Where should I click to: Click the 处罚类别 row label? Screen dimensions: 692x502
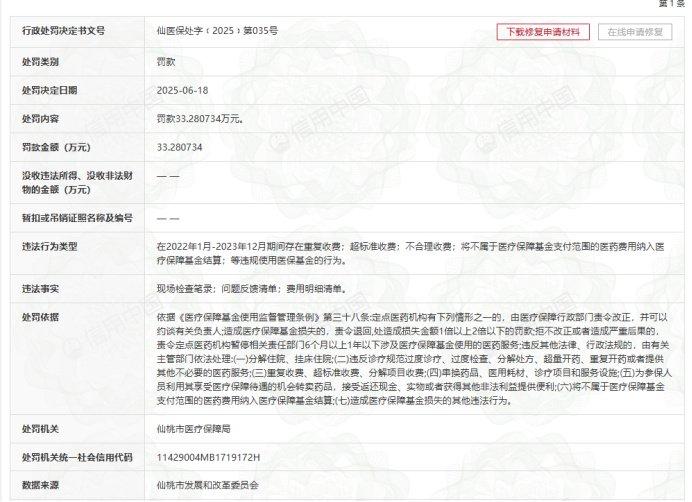[40, 62]
